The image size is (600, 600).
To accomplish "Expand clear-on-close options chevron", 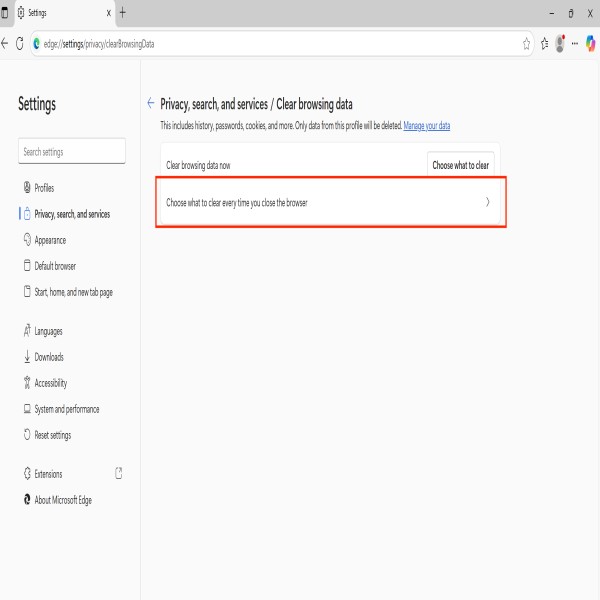I will (487, 202).
